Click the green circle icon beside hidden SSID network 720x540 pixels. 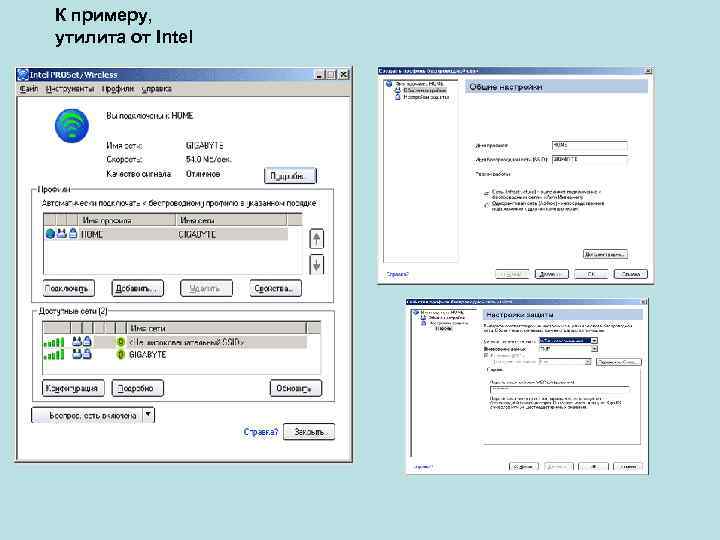coord(120,342)
